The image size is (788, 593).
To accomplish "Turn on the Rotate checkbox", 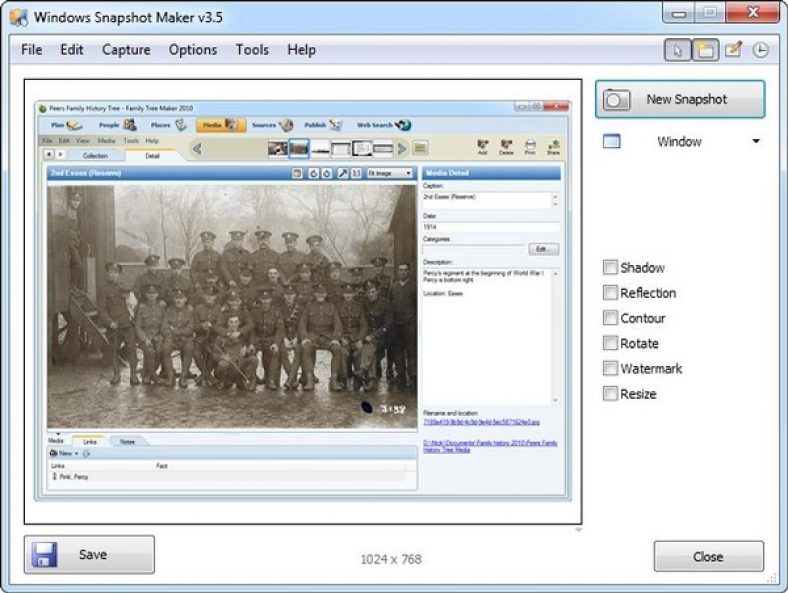I will [610, 343].
